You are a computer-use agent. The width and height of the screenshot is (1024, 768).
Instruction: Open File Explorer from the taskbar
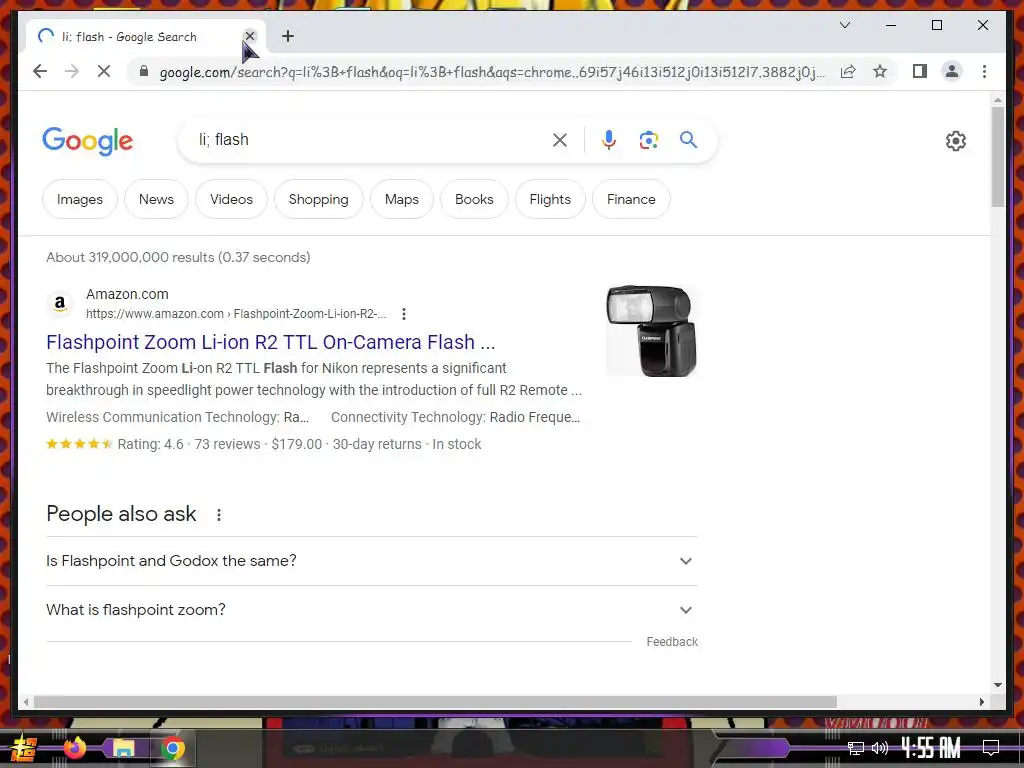click(123, 748)
